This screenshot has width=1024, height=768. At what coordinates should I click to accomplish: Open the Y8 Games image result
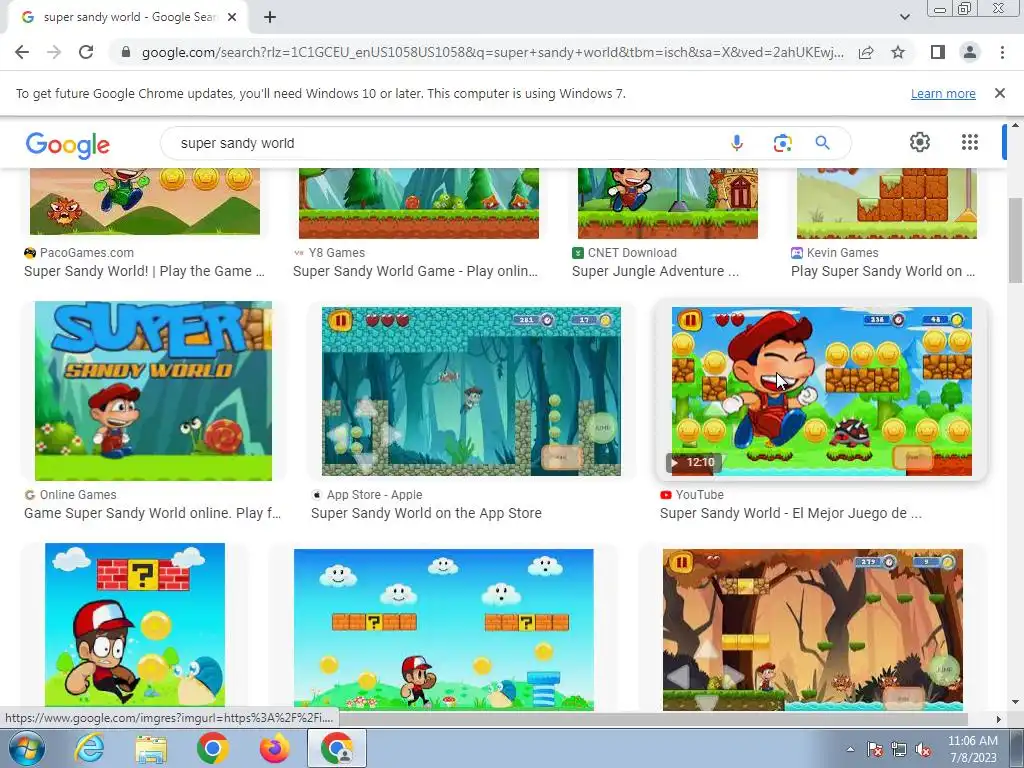point(419,203)
